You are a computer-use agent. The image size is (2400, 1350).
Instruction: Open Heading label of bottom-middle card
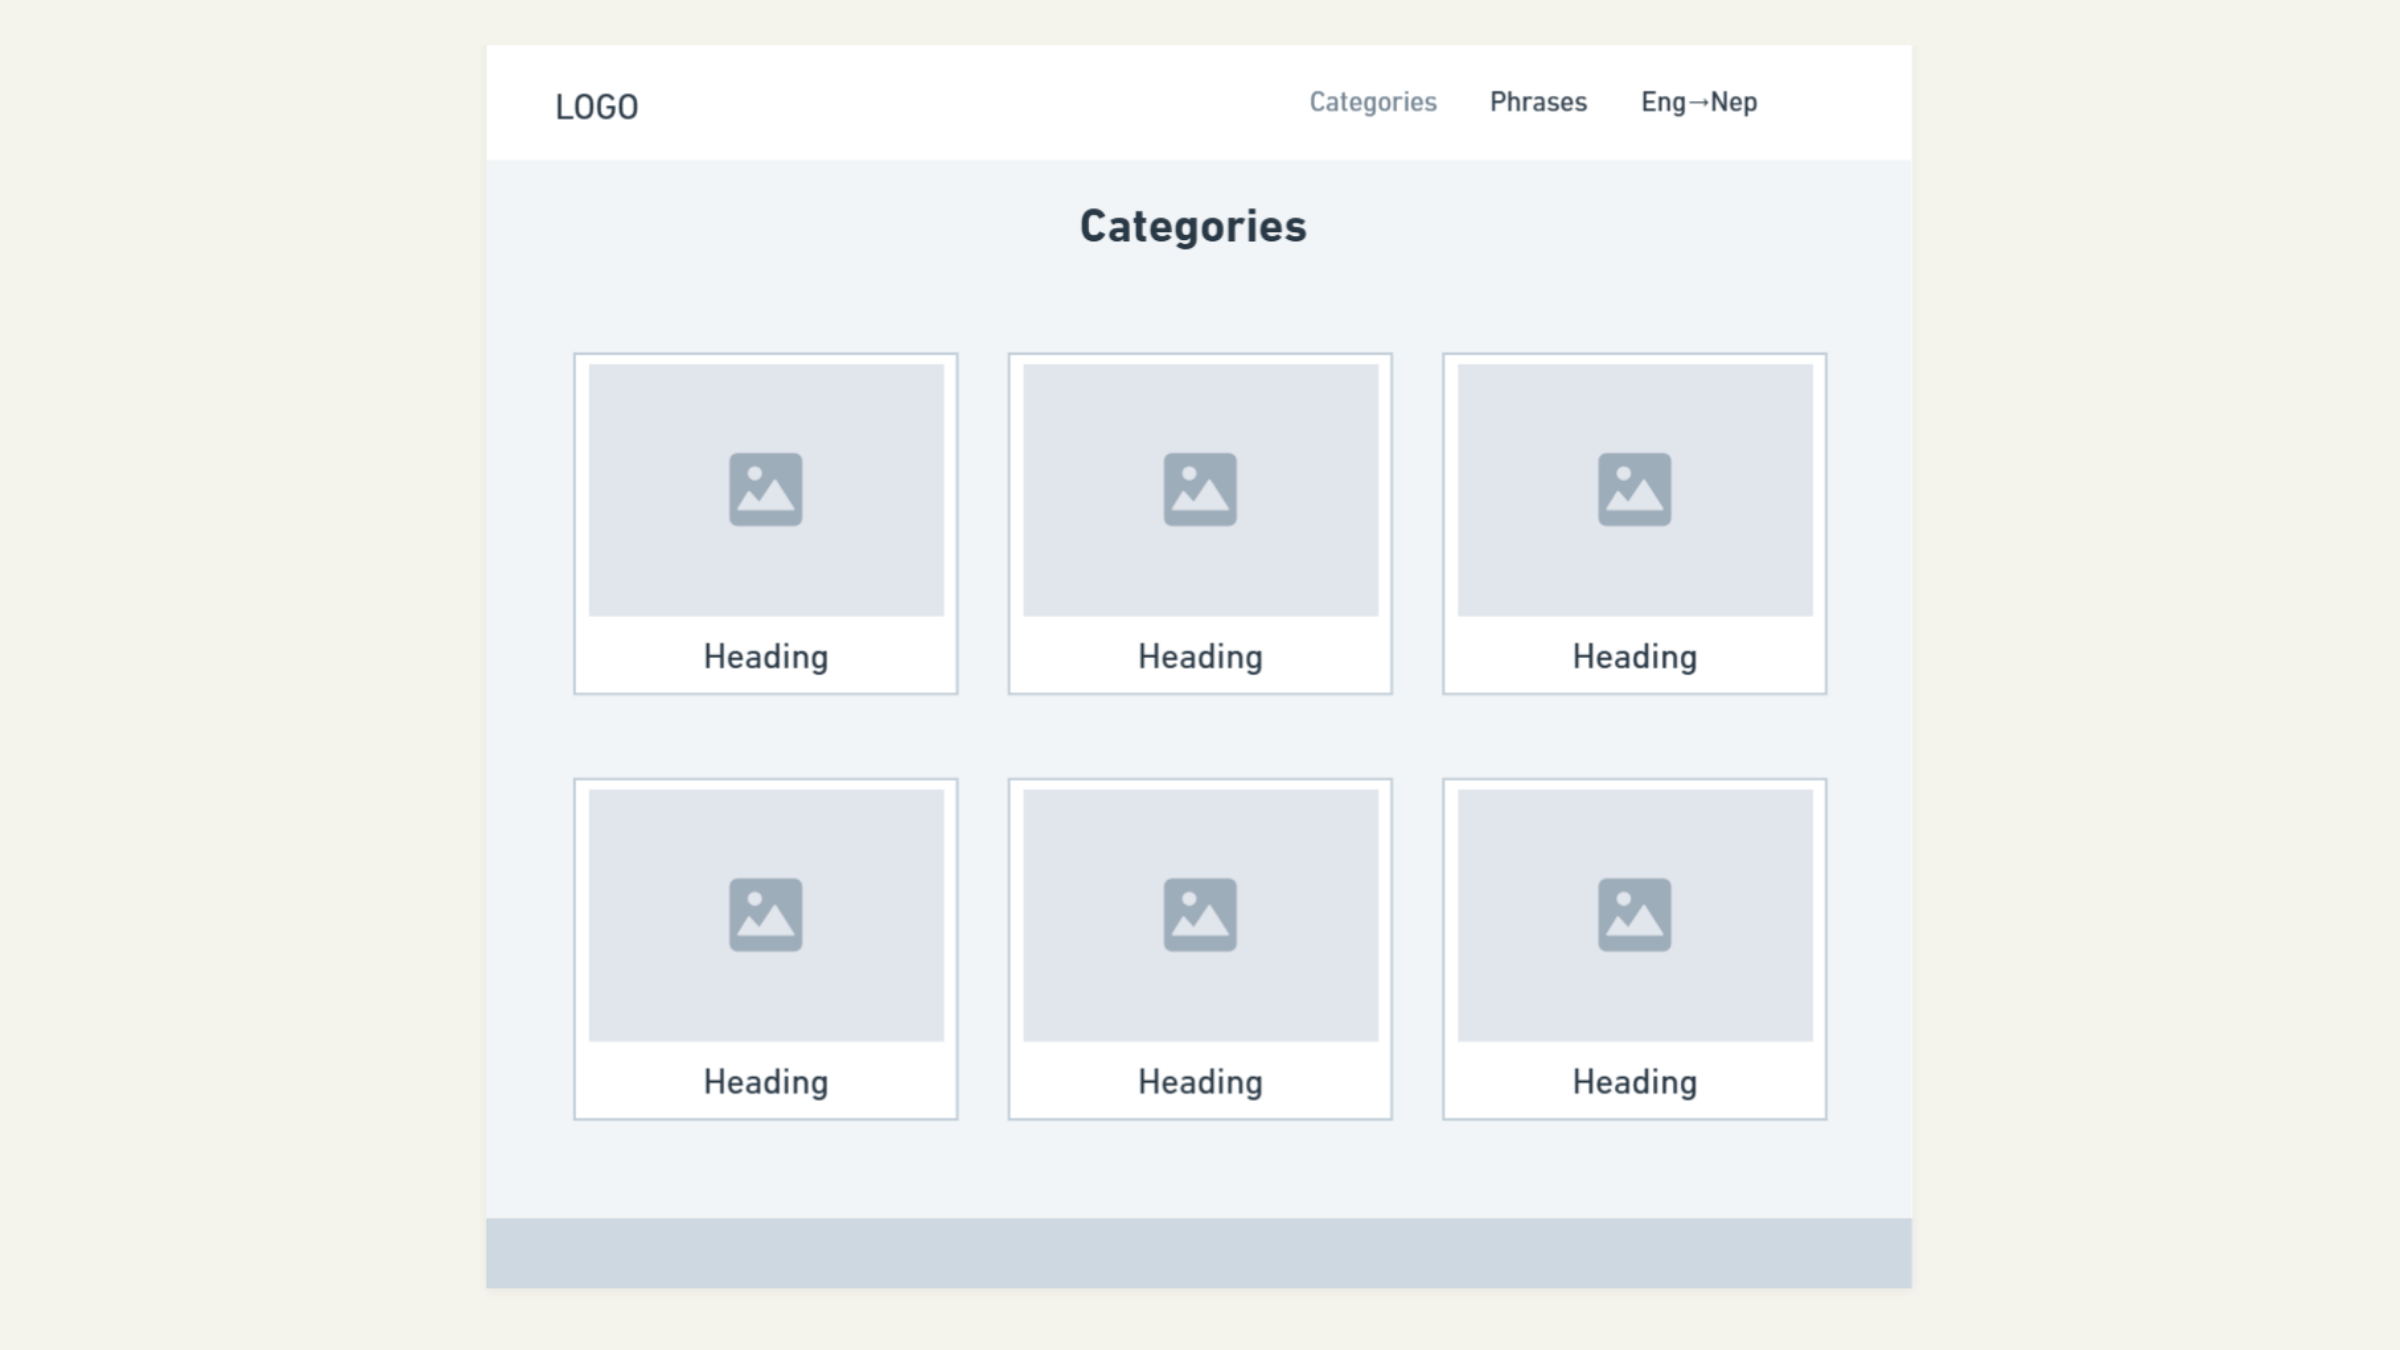point(1200,1082)
